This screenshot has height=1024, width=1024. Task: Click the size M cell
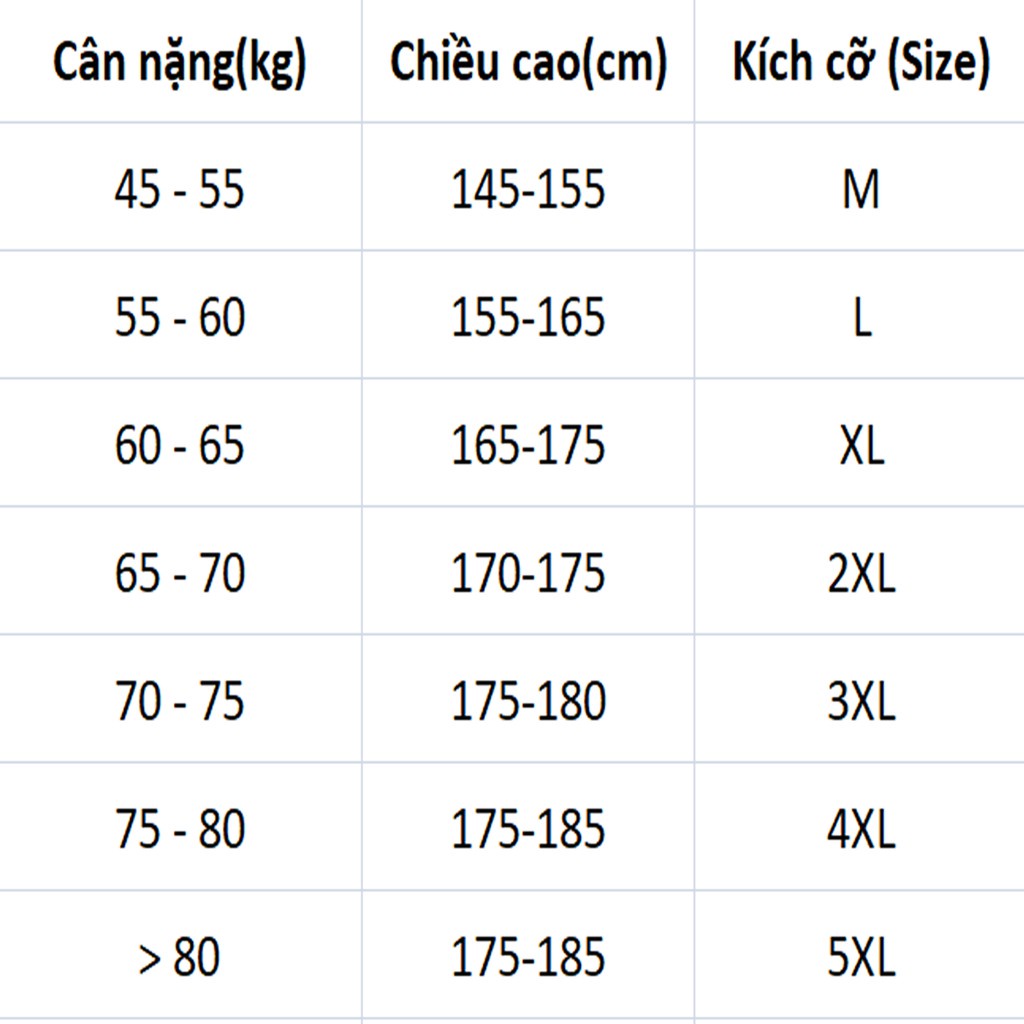[x=860, y=188]
